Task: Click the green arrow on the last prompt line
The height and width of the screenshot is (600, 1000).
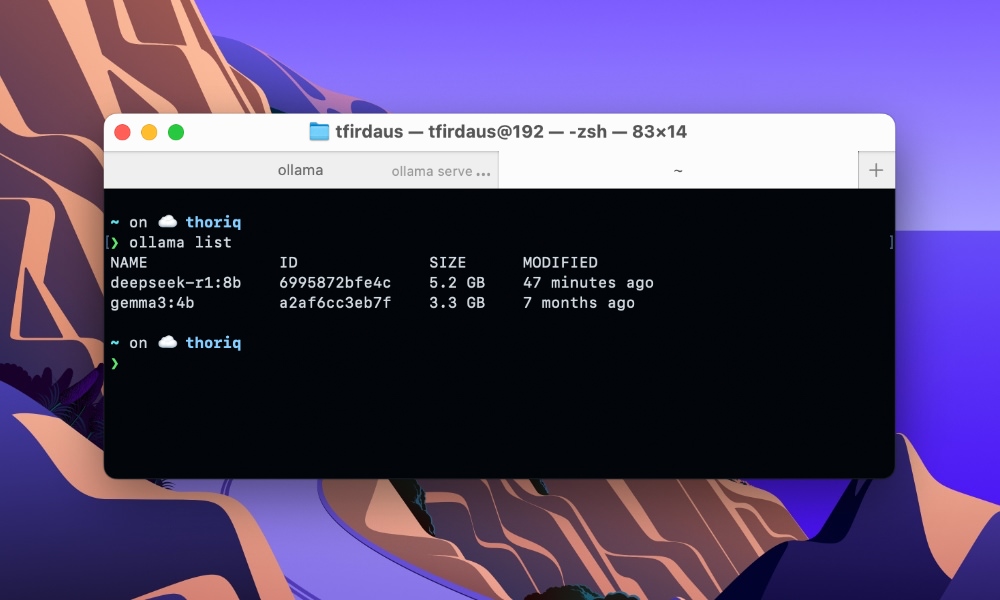Action: pos(117,362)
